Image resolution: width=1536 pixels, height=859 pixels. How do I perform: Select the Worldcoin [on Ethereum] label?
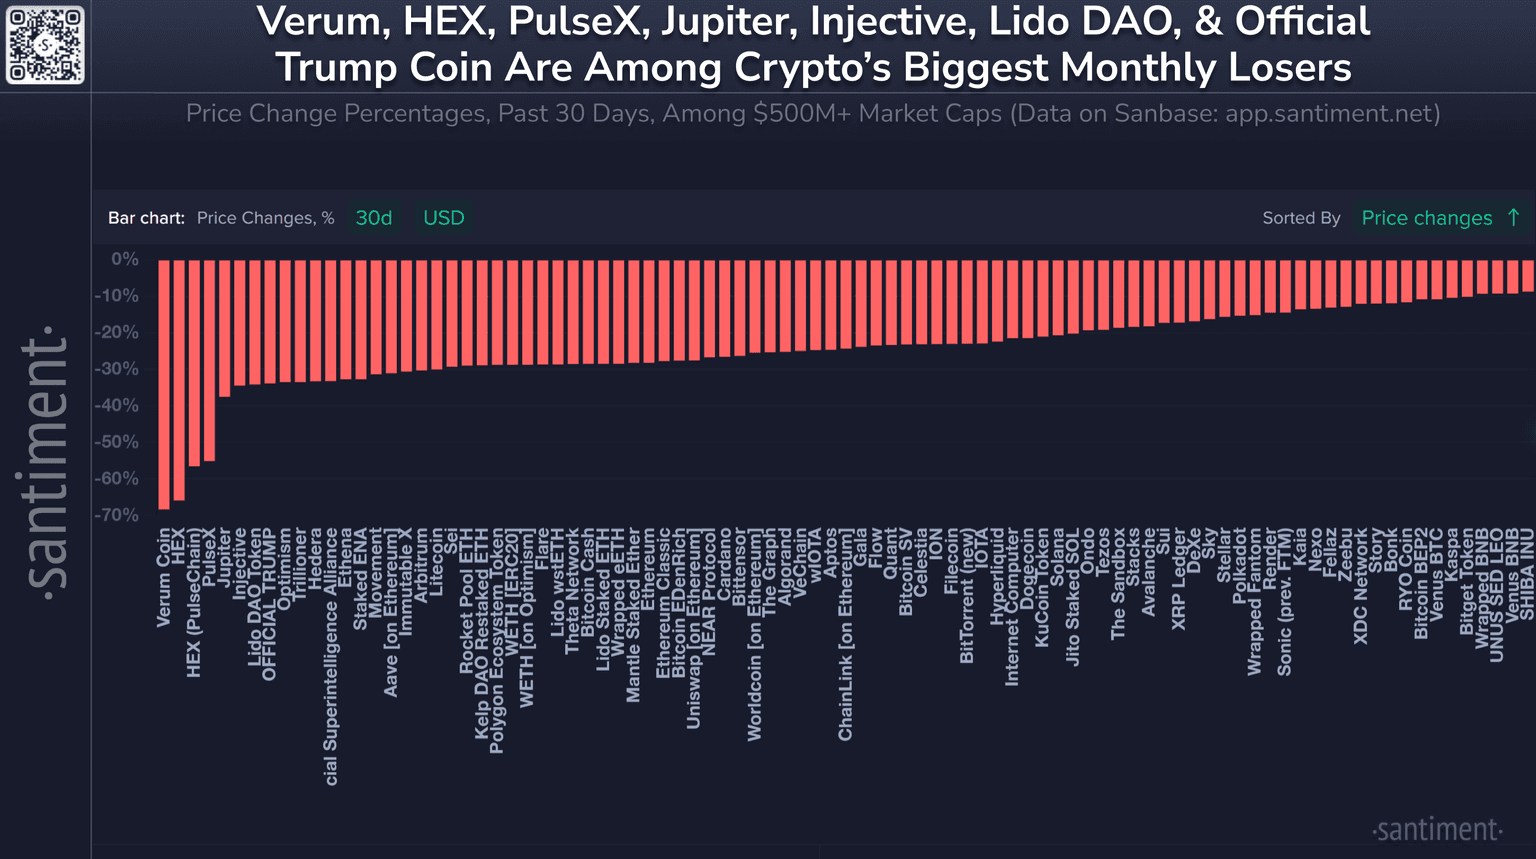[x=755, y=635]
